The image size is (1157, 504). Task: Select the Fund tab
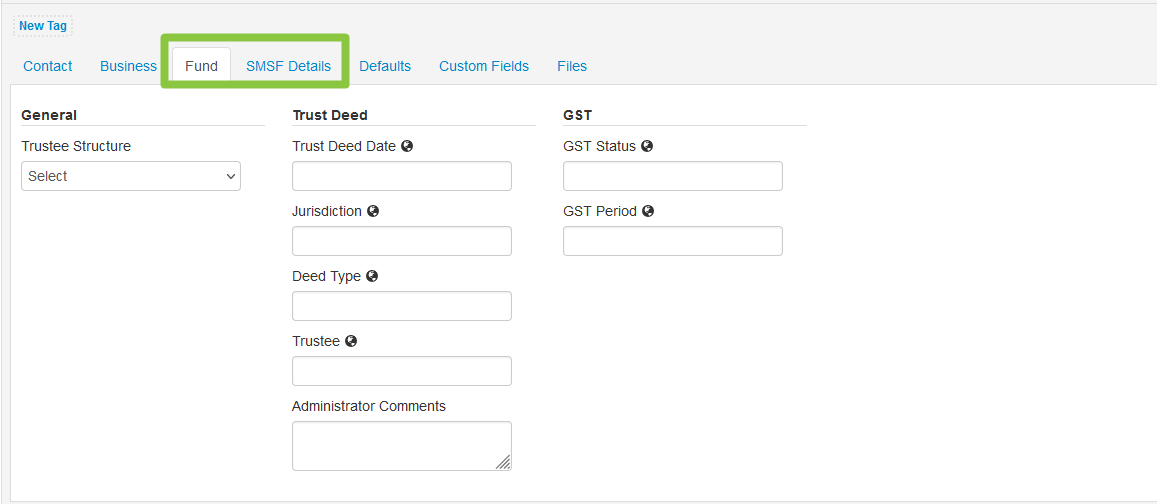pyautogui.click(x=201, y=66)
